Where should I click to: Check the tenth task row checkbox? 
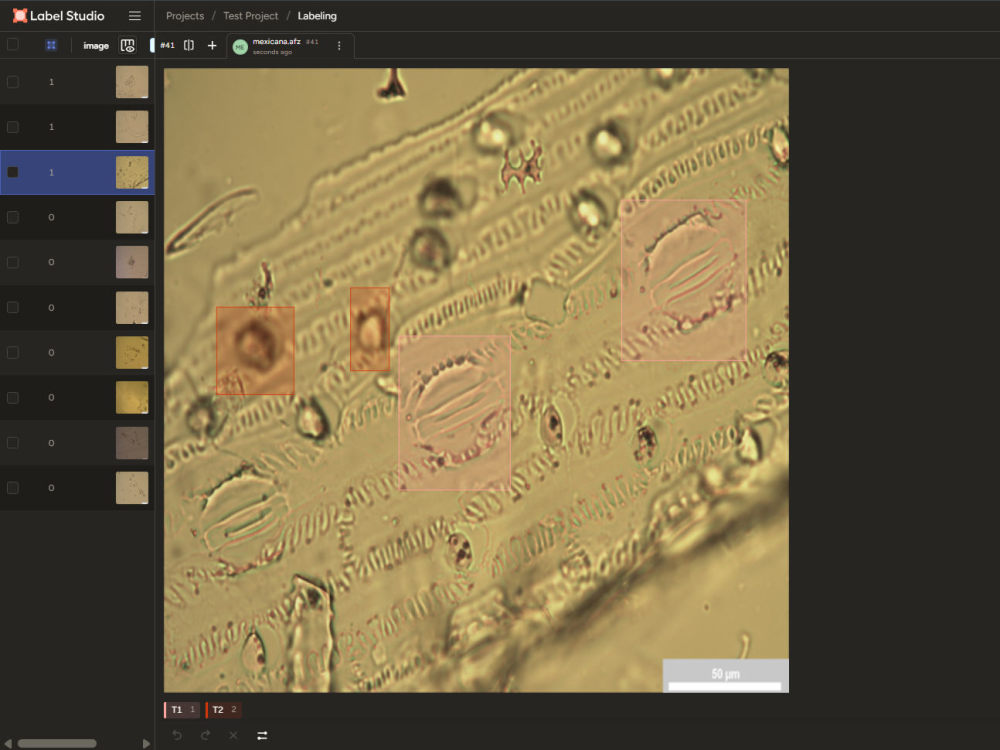pyautogui.click(x=12, y=488)
